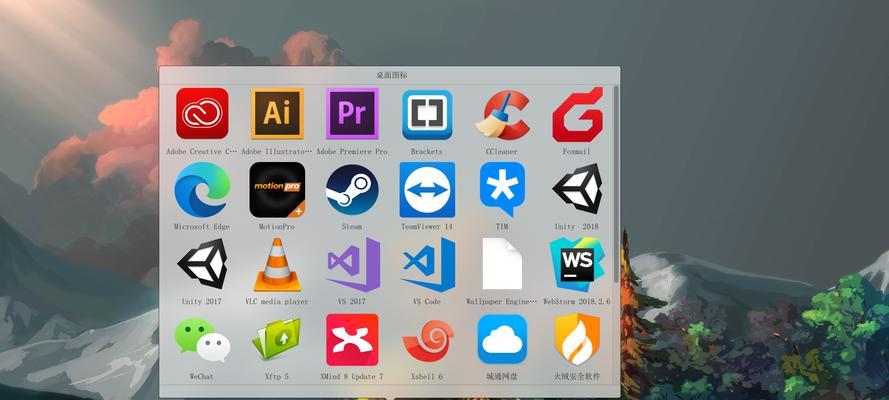Image resolution: width=889 pixels, height=400 pixels.
Task: Click the VLC media player label
Action: click(x=277, y=301)
